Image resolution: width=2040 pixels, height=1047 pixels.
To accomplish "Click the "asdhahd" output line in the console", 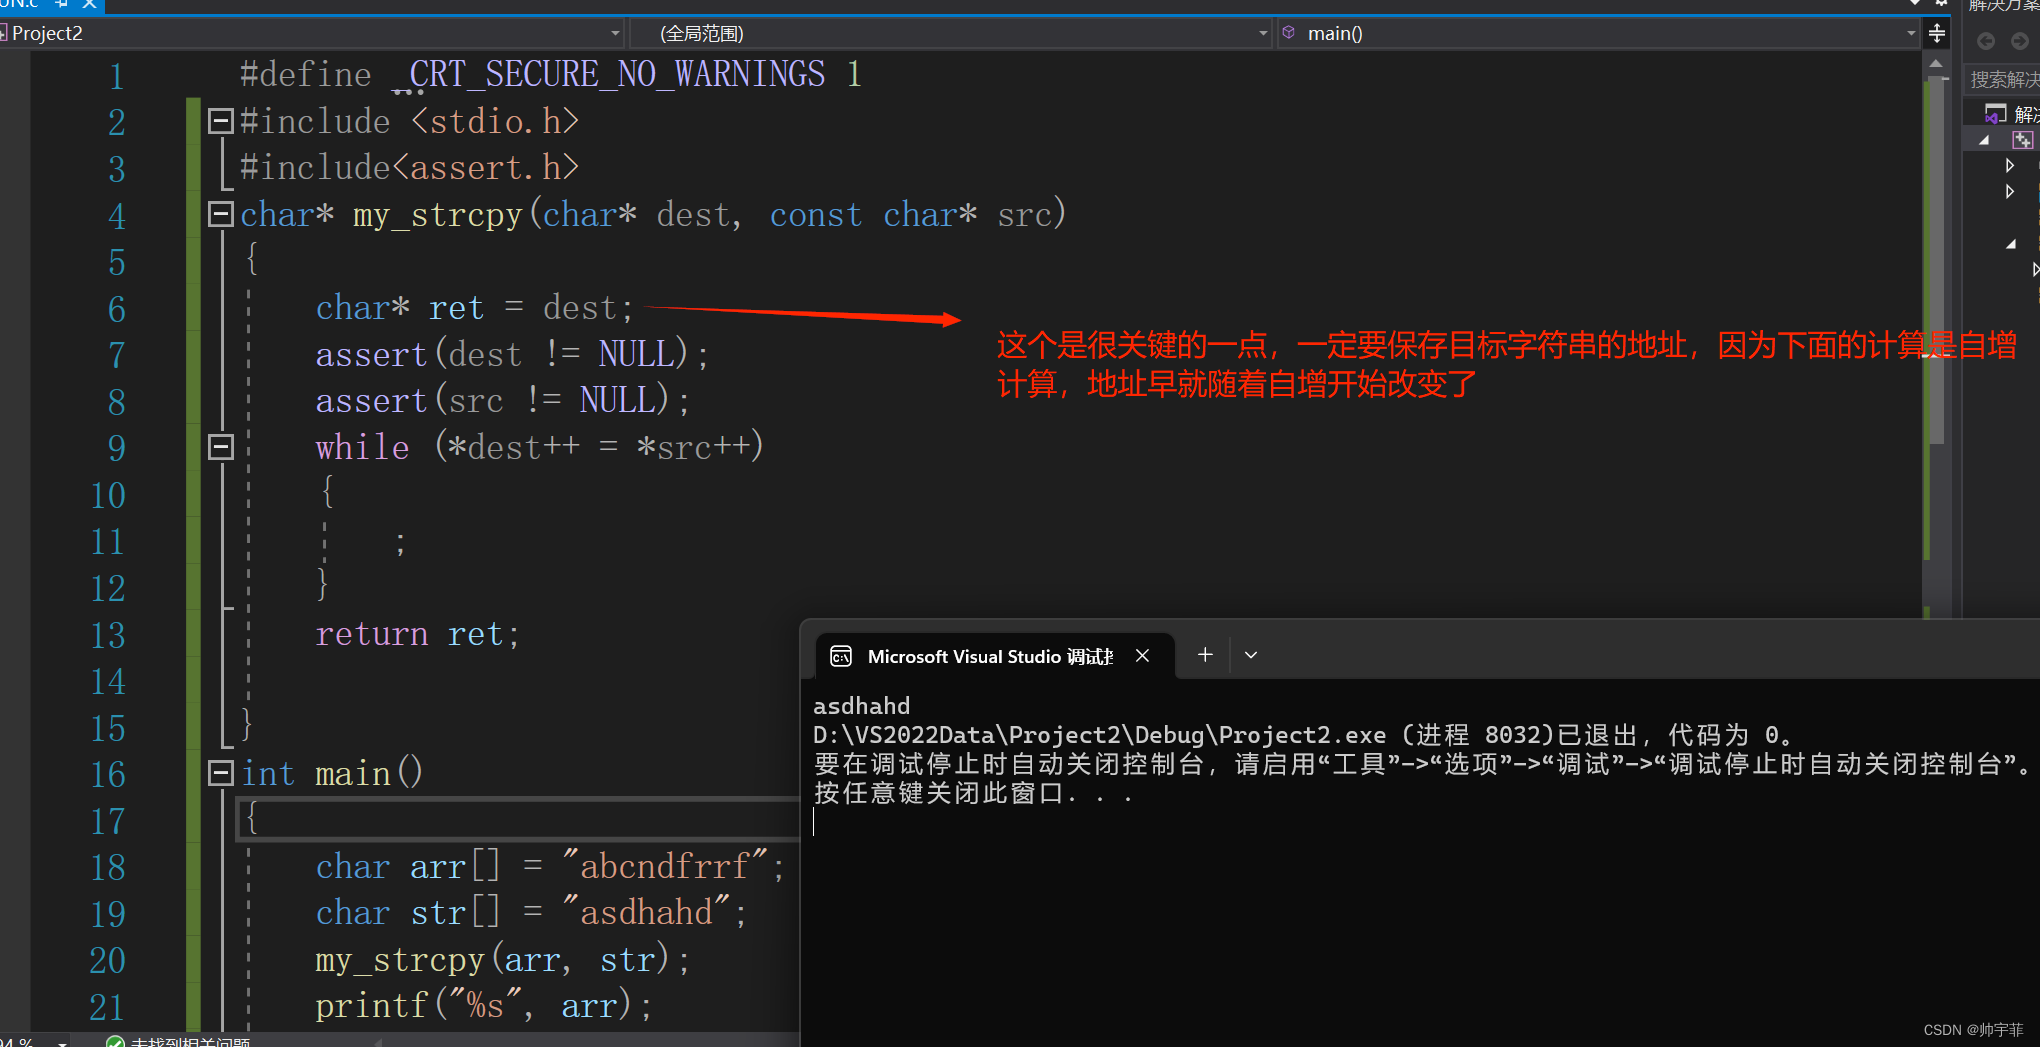I will coord(862,706).
